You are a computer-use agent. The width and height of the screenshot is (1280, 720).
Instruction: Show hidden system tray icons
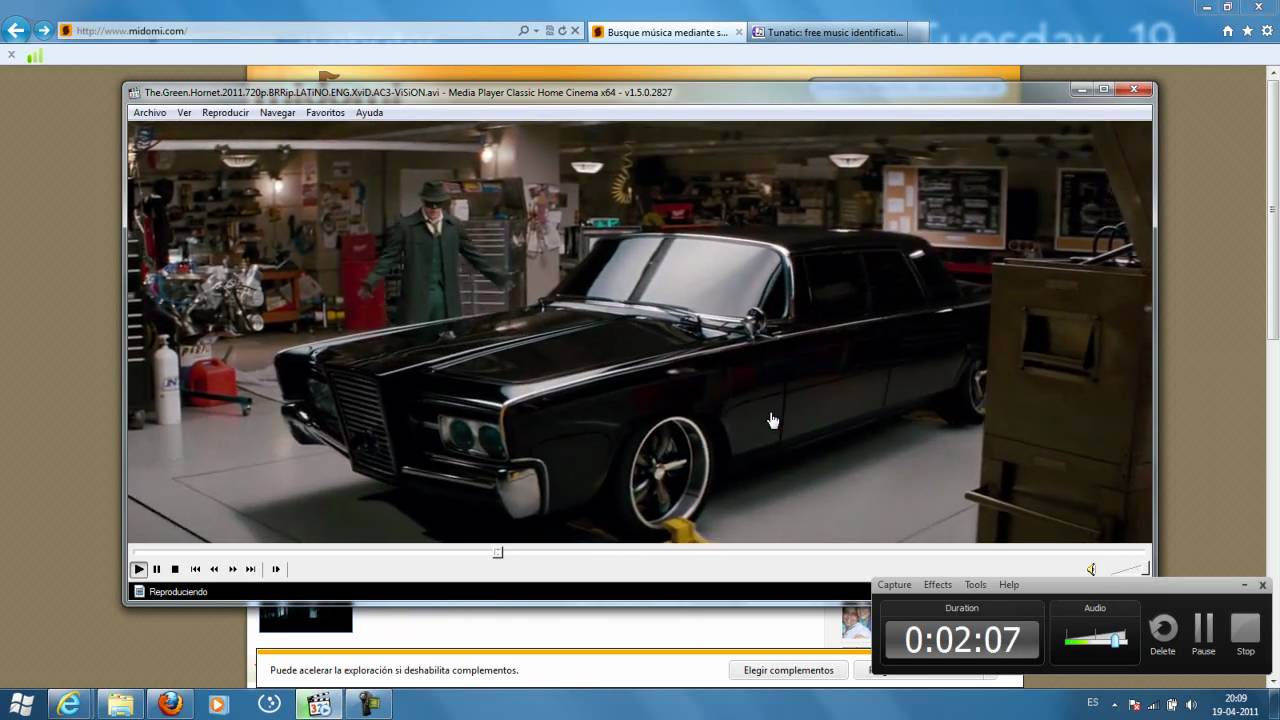(1115, 705)
